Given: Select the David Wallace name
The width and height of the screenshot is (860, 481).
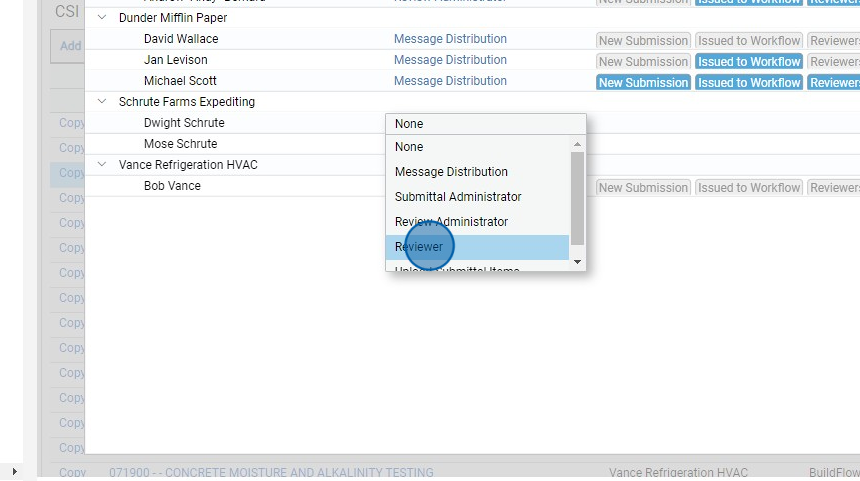Looking at the screenshot, I should 181,39.
